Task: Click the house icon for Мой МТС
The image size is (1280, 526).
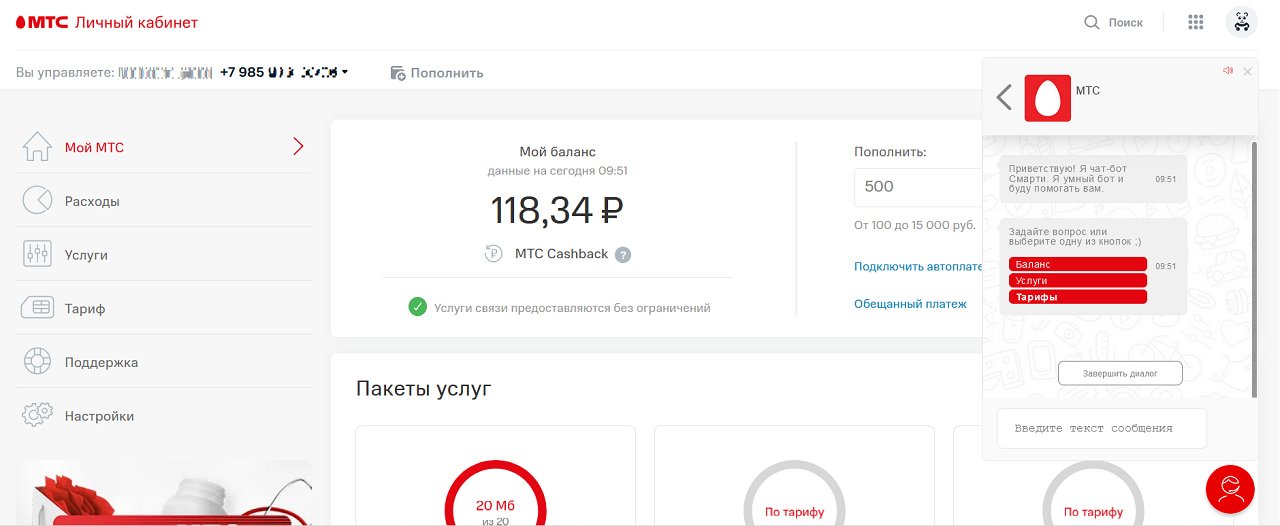Action: (x=37, y=147)
